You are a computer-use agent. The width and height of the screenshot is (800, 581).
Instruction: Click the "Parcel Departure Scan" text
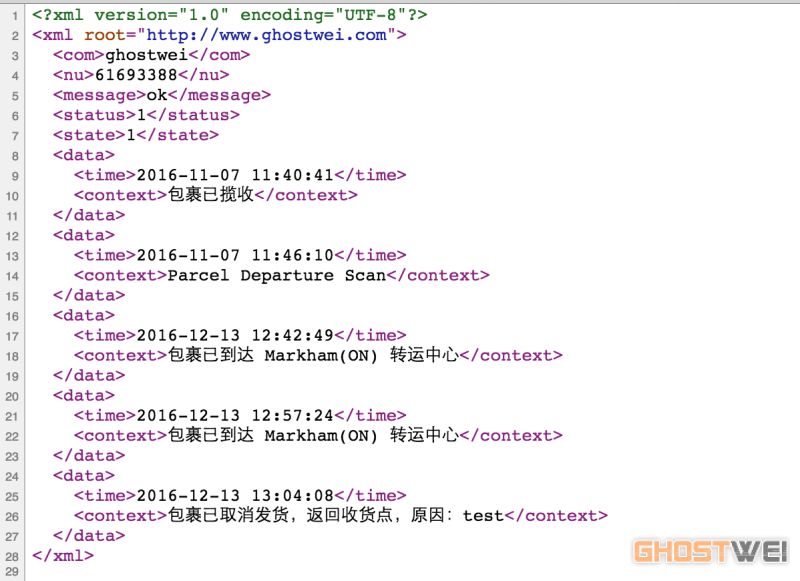click(x=276, y=275)
